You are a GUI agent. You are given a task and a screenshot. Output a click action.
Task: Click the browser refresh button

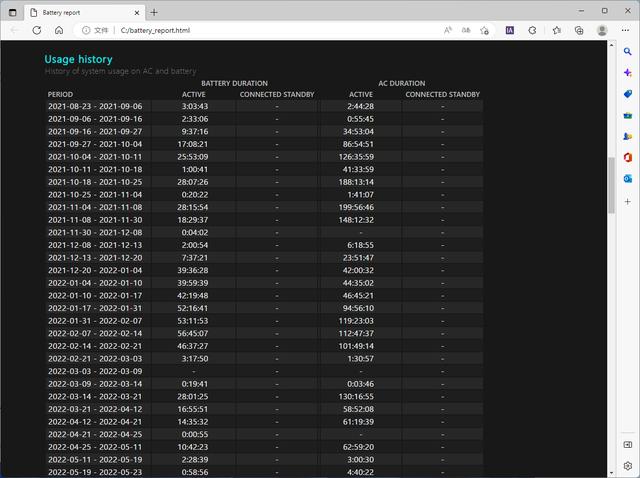[x=35, y=31]
